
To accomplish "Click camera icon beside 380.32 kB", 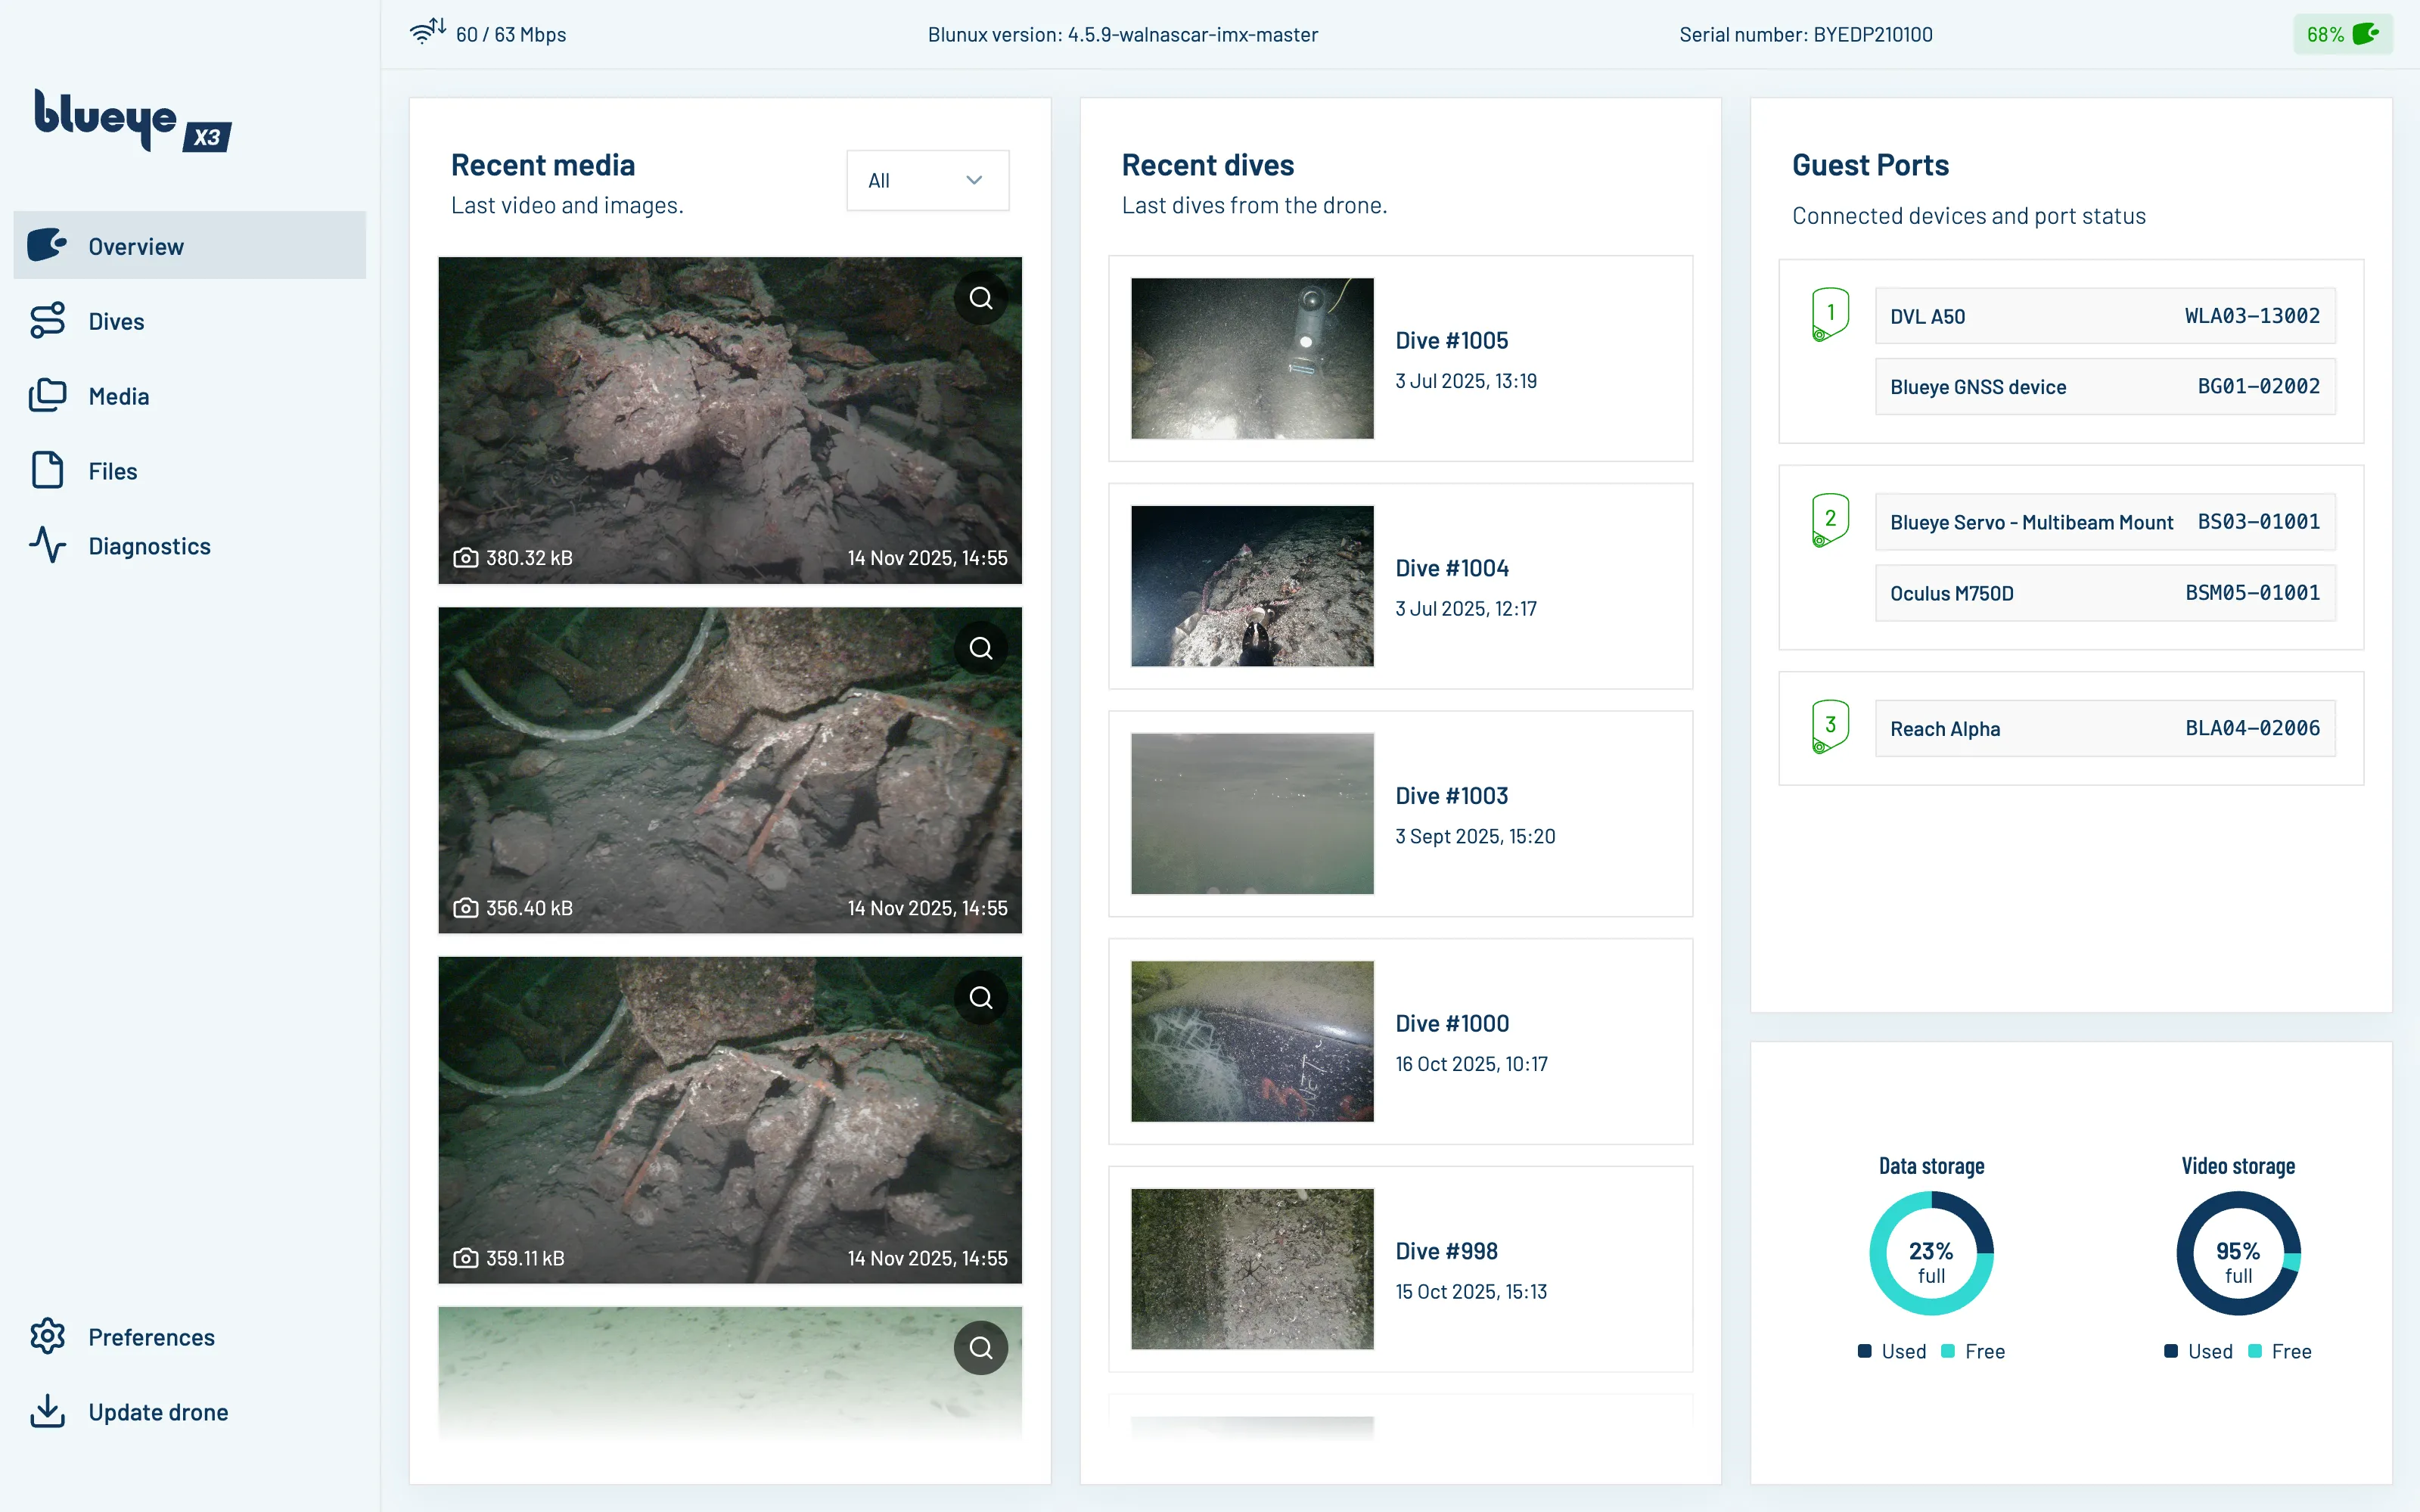I will (466, 557).
